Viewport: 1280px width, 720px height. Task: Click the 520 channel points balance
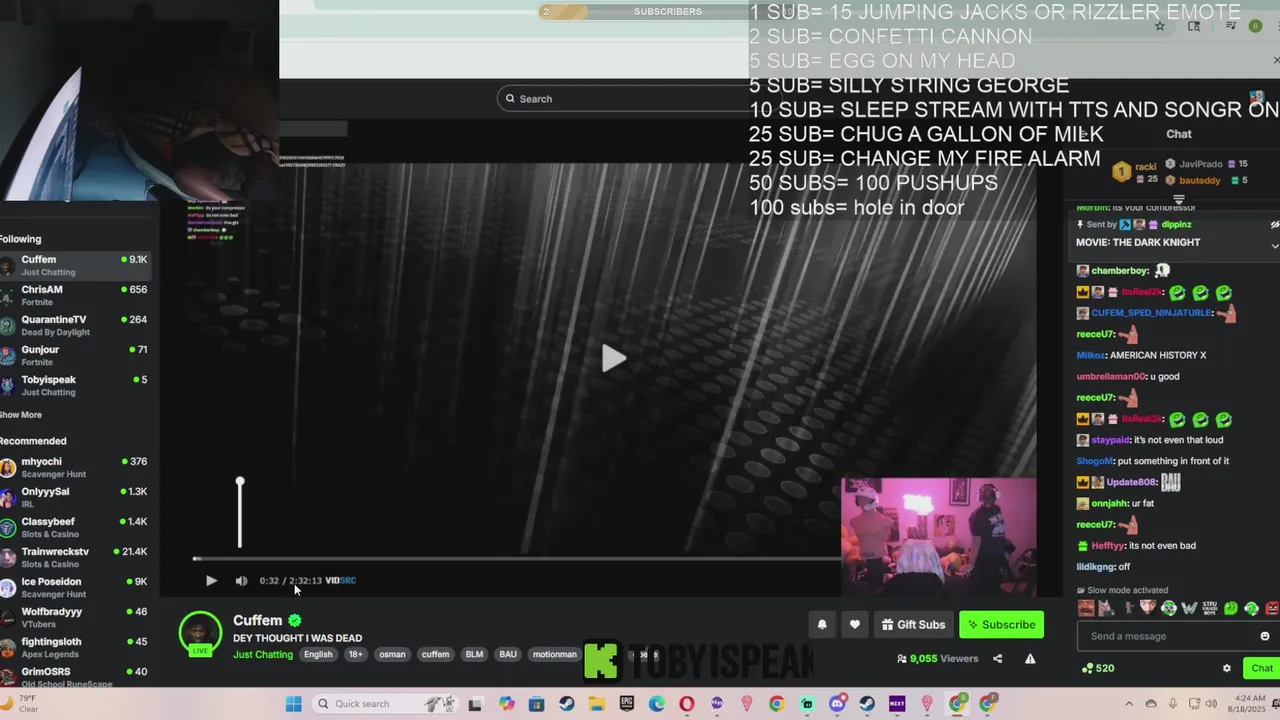click(1099, 668)
